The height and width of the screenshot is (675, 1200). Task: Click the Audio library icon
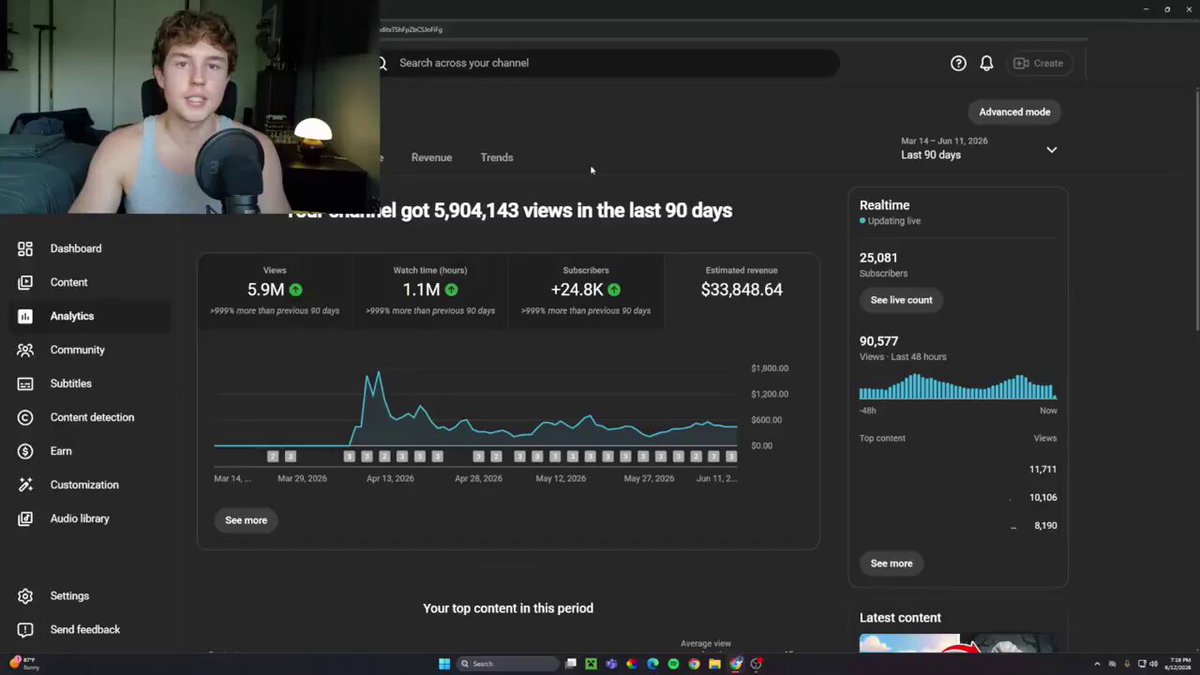click(x=26, y=519)
